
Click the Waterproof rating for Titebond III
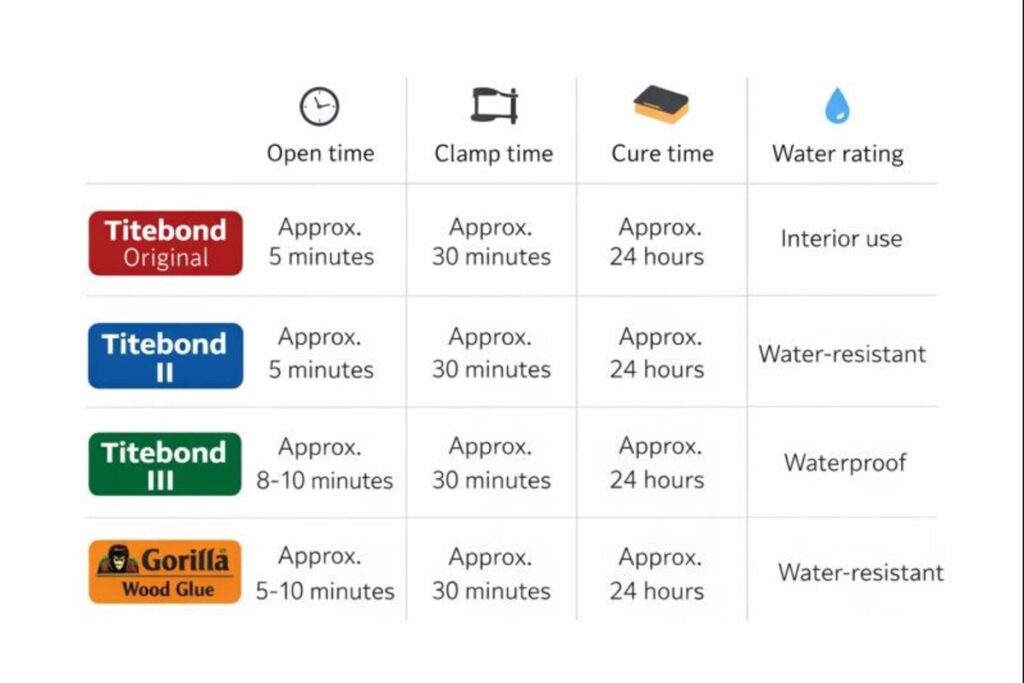point(845,463)
